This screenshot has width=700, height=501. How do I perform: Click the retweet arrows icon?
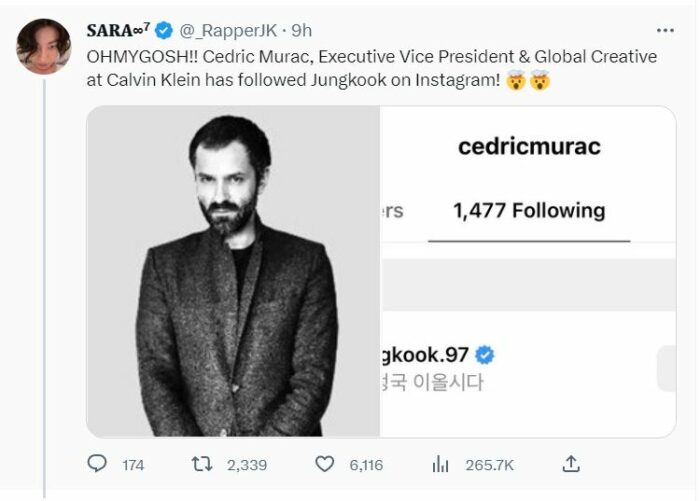202,464
